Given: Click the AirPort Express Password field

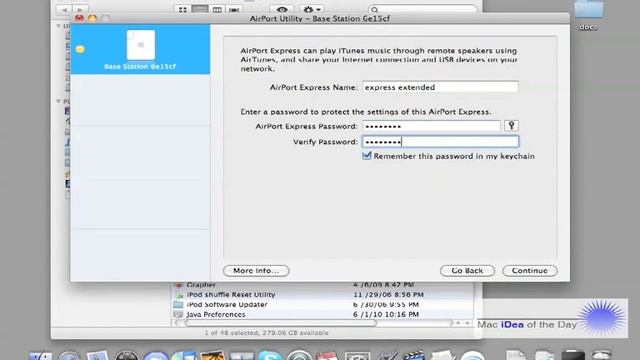Looking at the screenshot, I should point(431,126).
